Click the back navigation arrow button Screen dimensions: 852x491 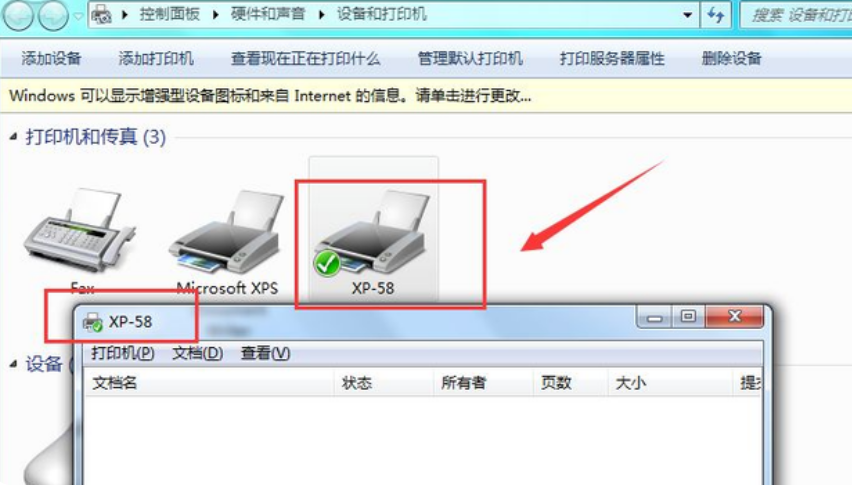18,16
